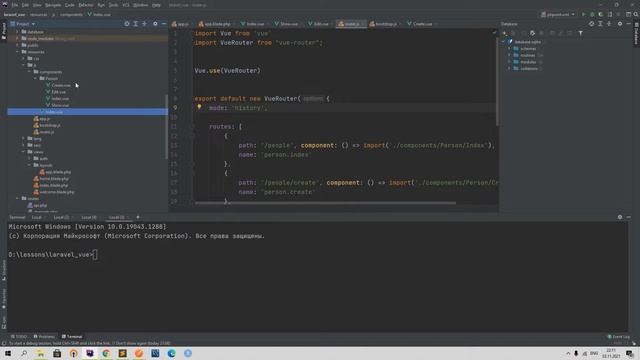
Task: Expand the database folder in project tree
Action: (17, 32)
